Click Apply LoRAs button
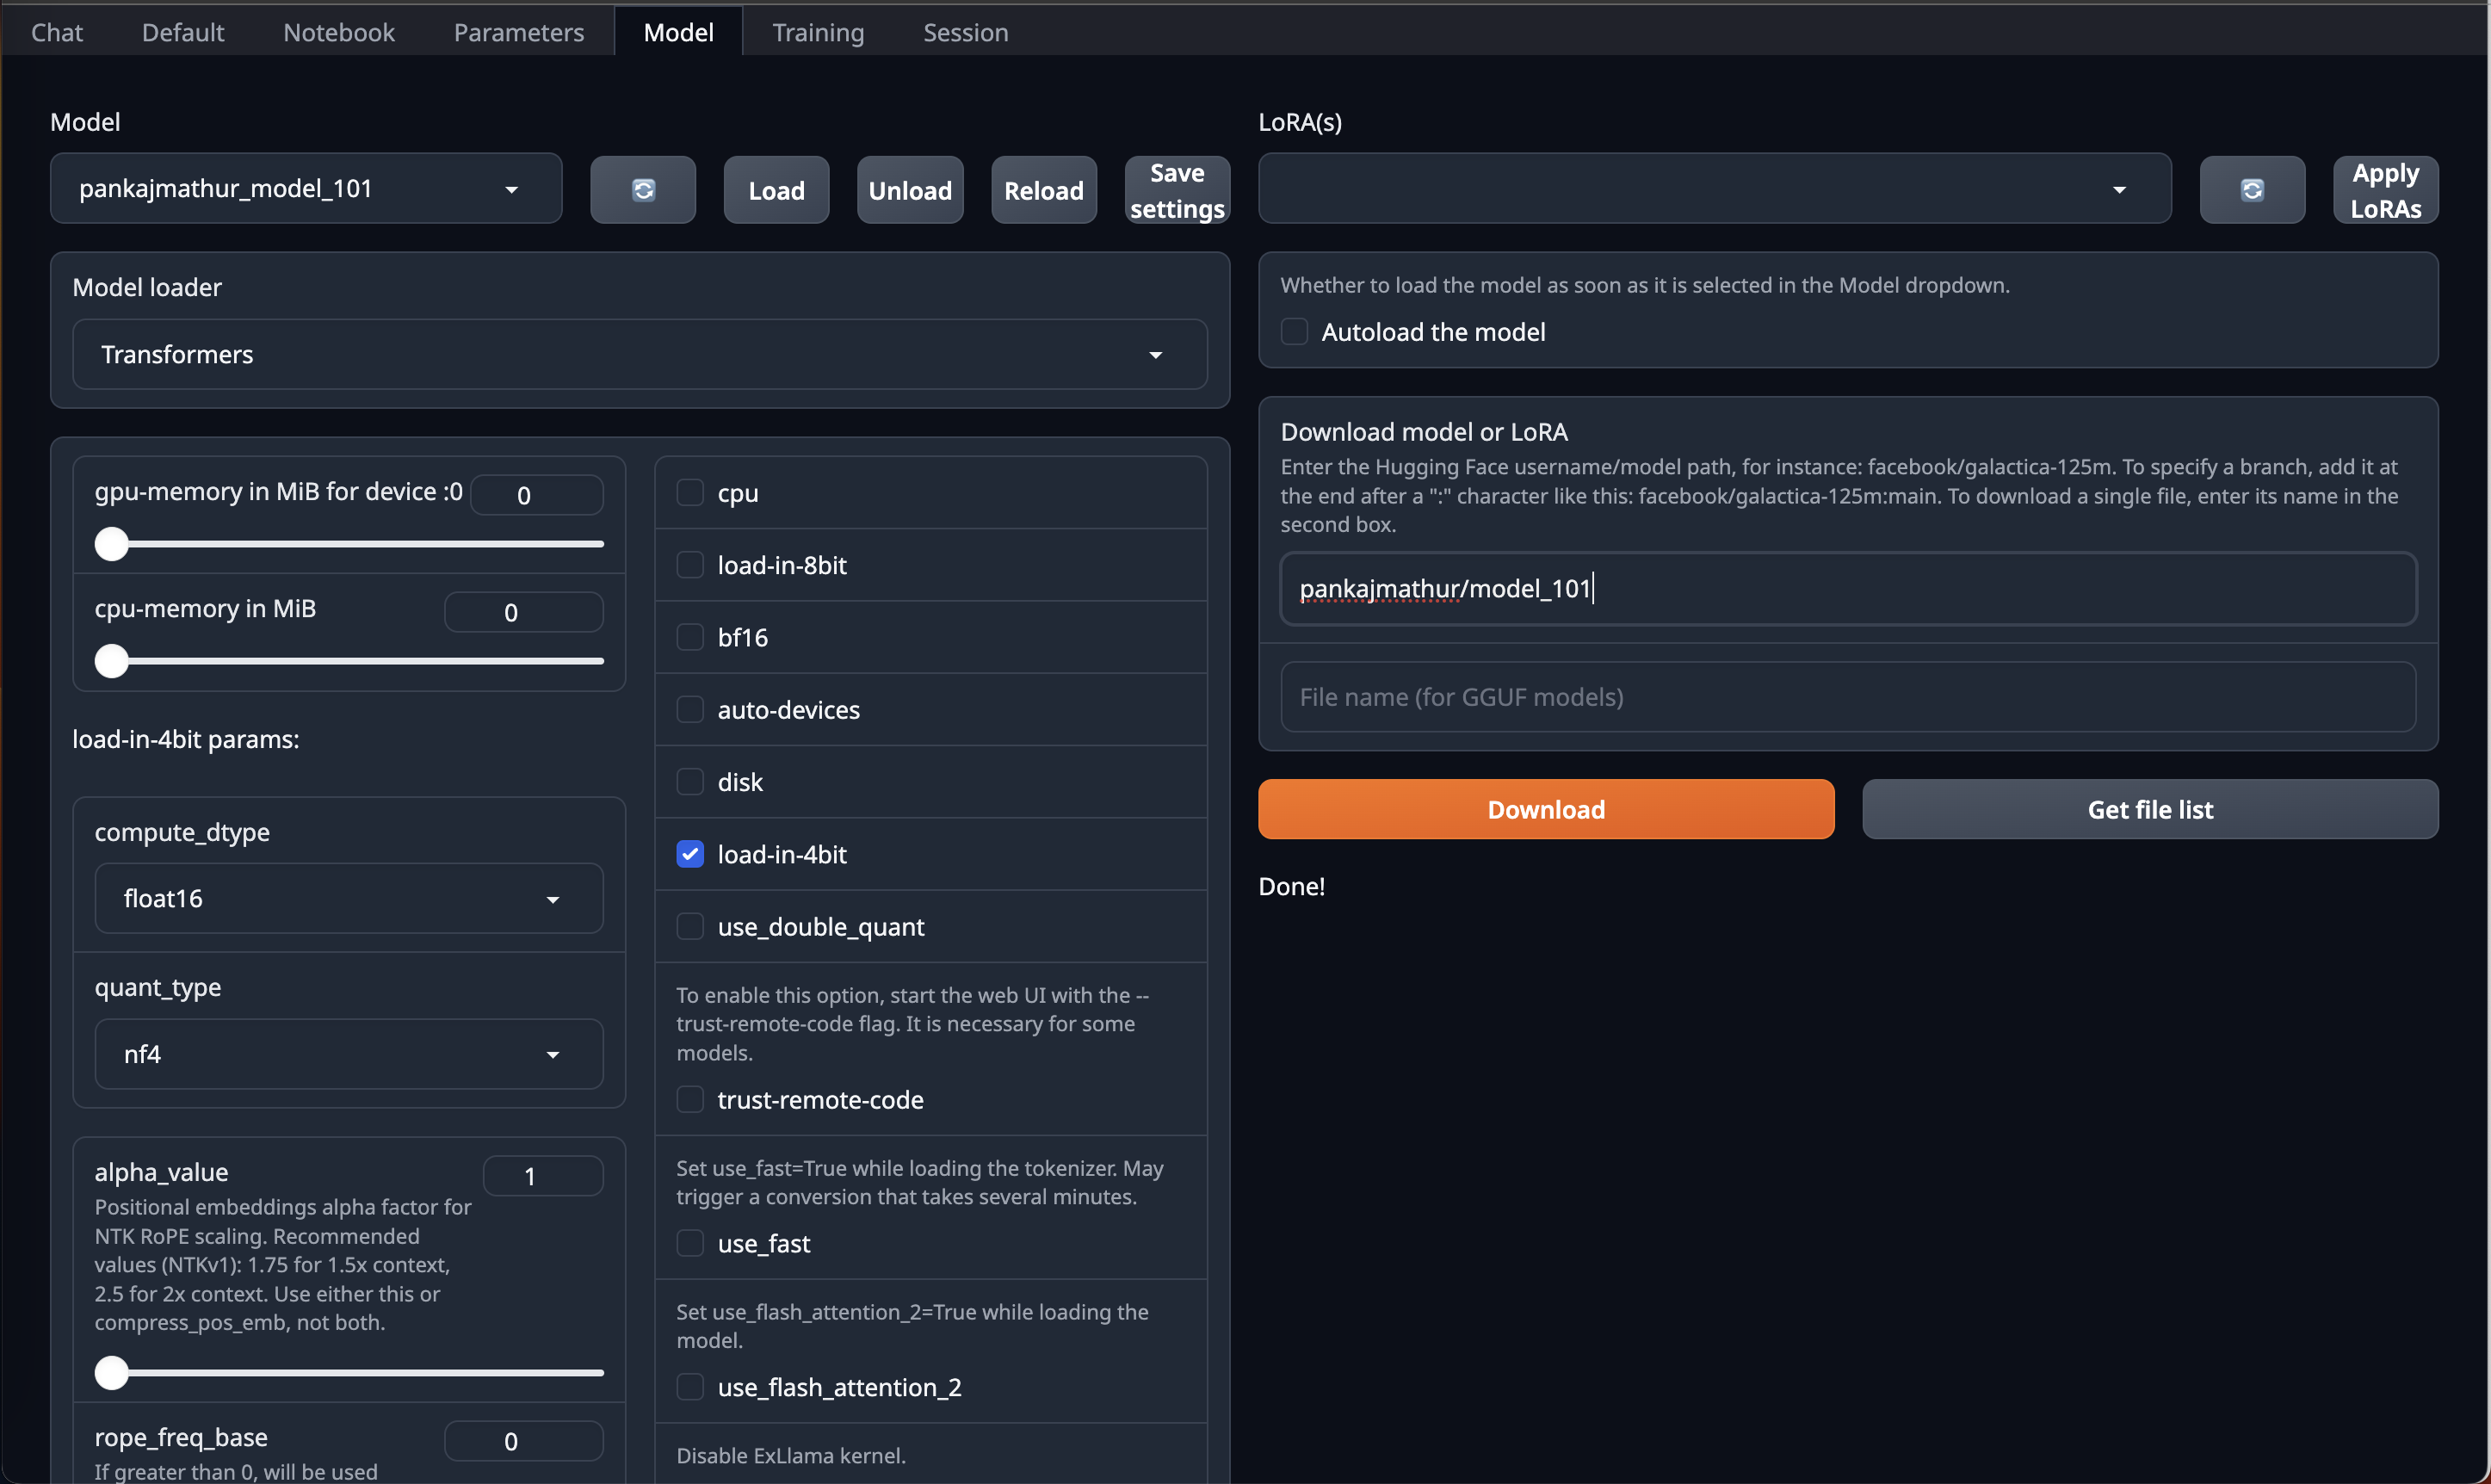The width and height of the screenshot is (2491, 1484). point(2385,188)
